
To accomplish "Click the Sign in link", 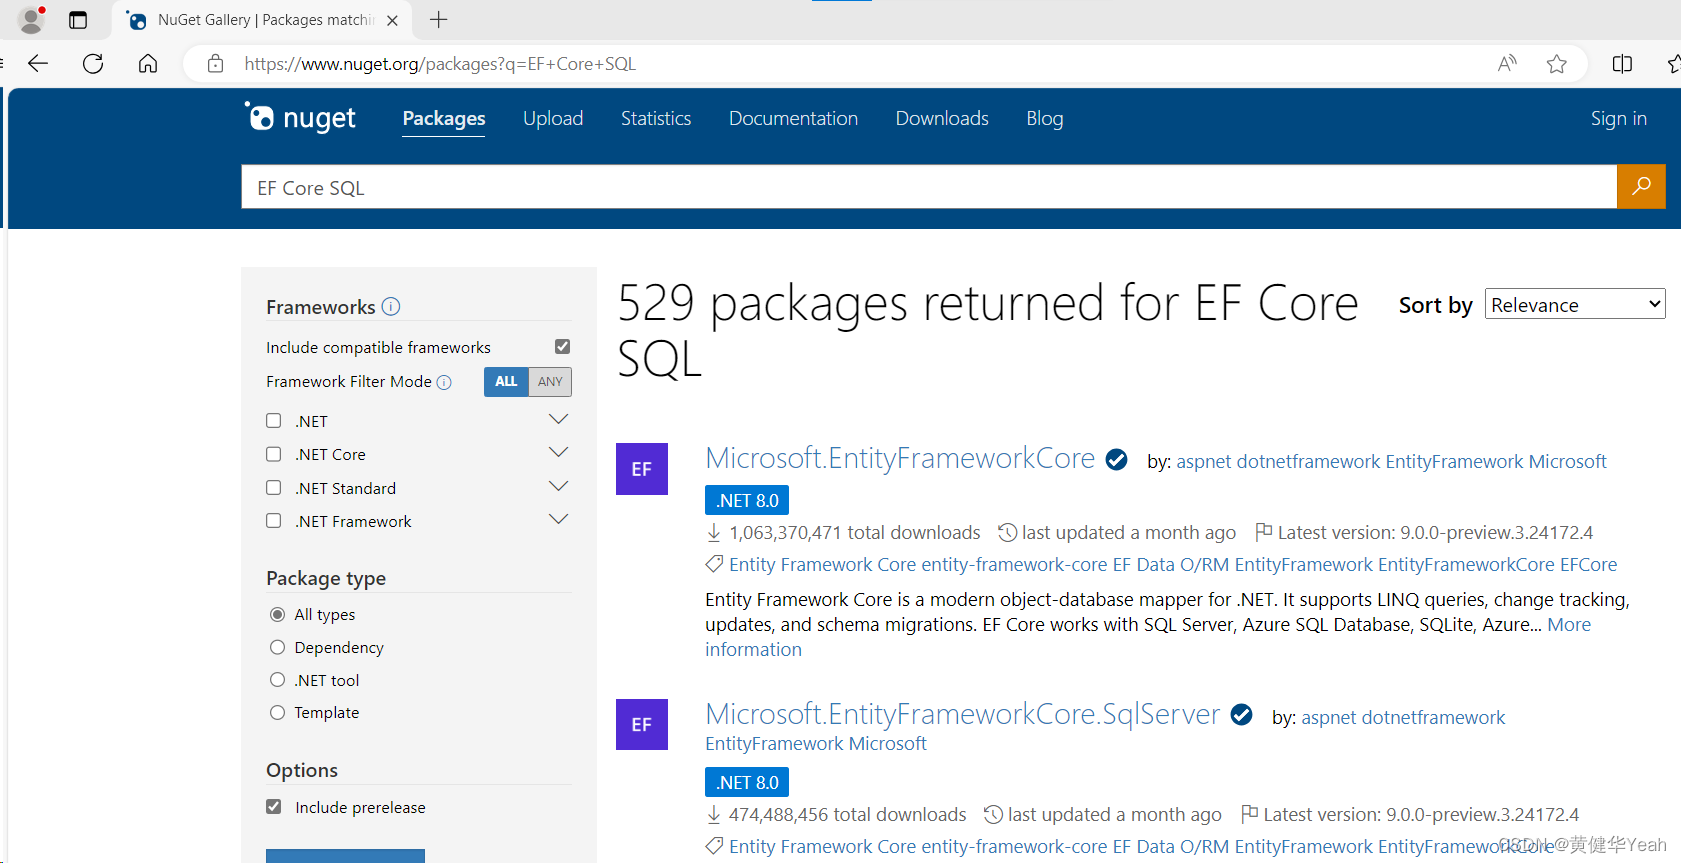I will (1618, 118).
